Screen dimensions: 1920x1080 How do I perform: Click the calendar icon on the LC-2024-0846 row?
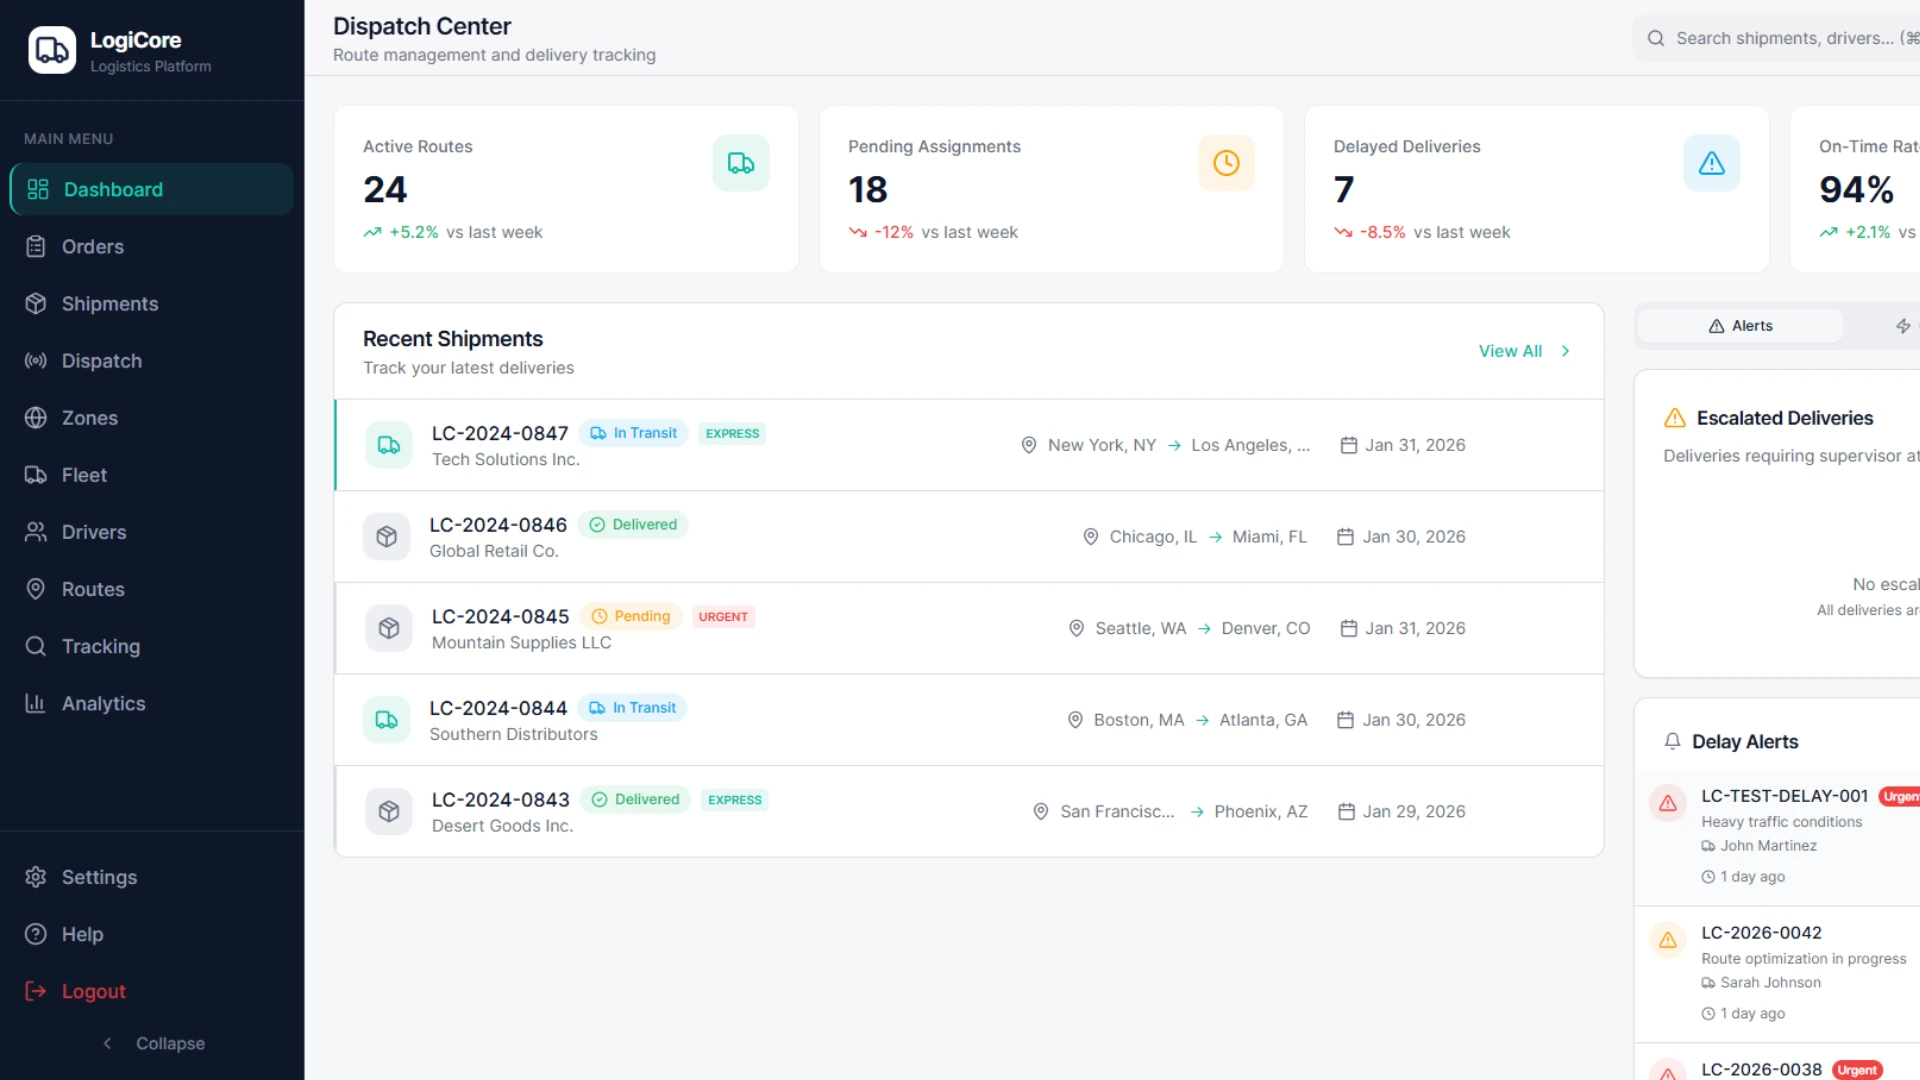tap(1345, 537)
